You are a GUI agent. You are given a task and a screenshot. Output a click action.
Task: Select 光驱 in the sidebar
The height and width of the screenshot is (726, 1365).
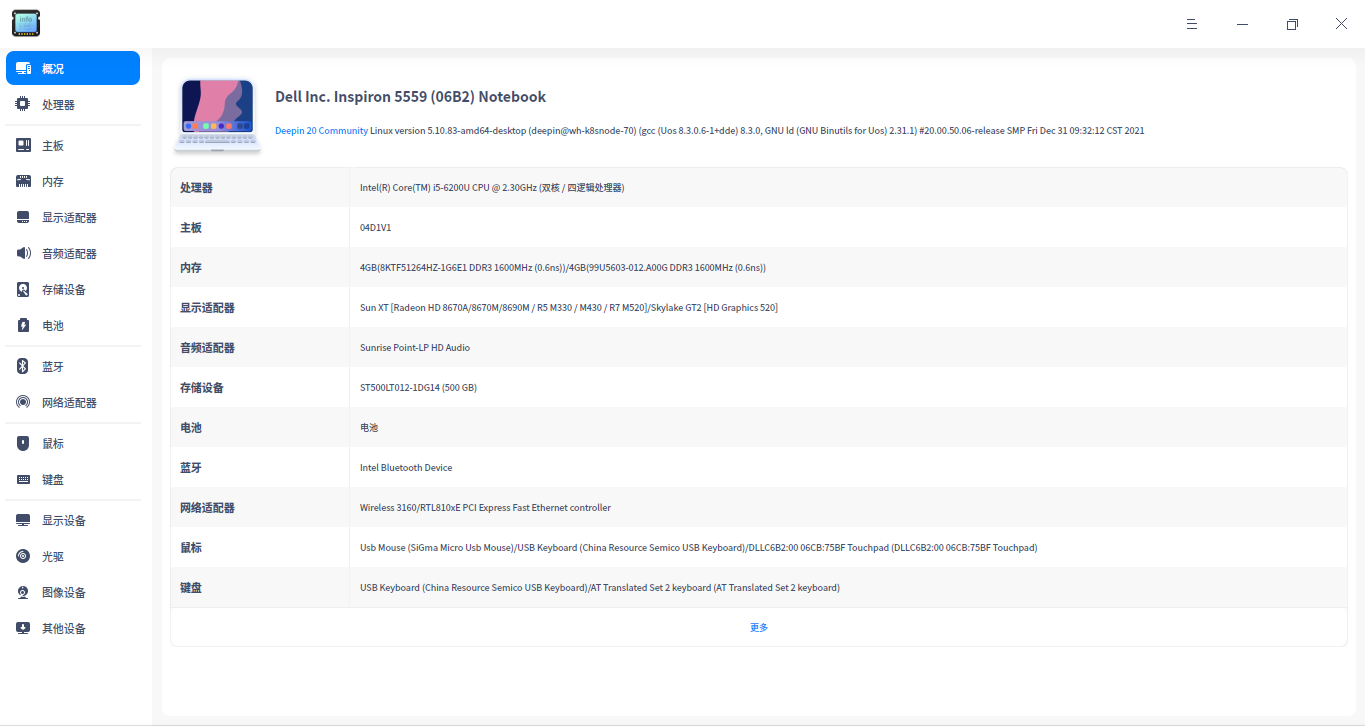tap(73, 556)
